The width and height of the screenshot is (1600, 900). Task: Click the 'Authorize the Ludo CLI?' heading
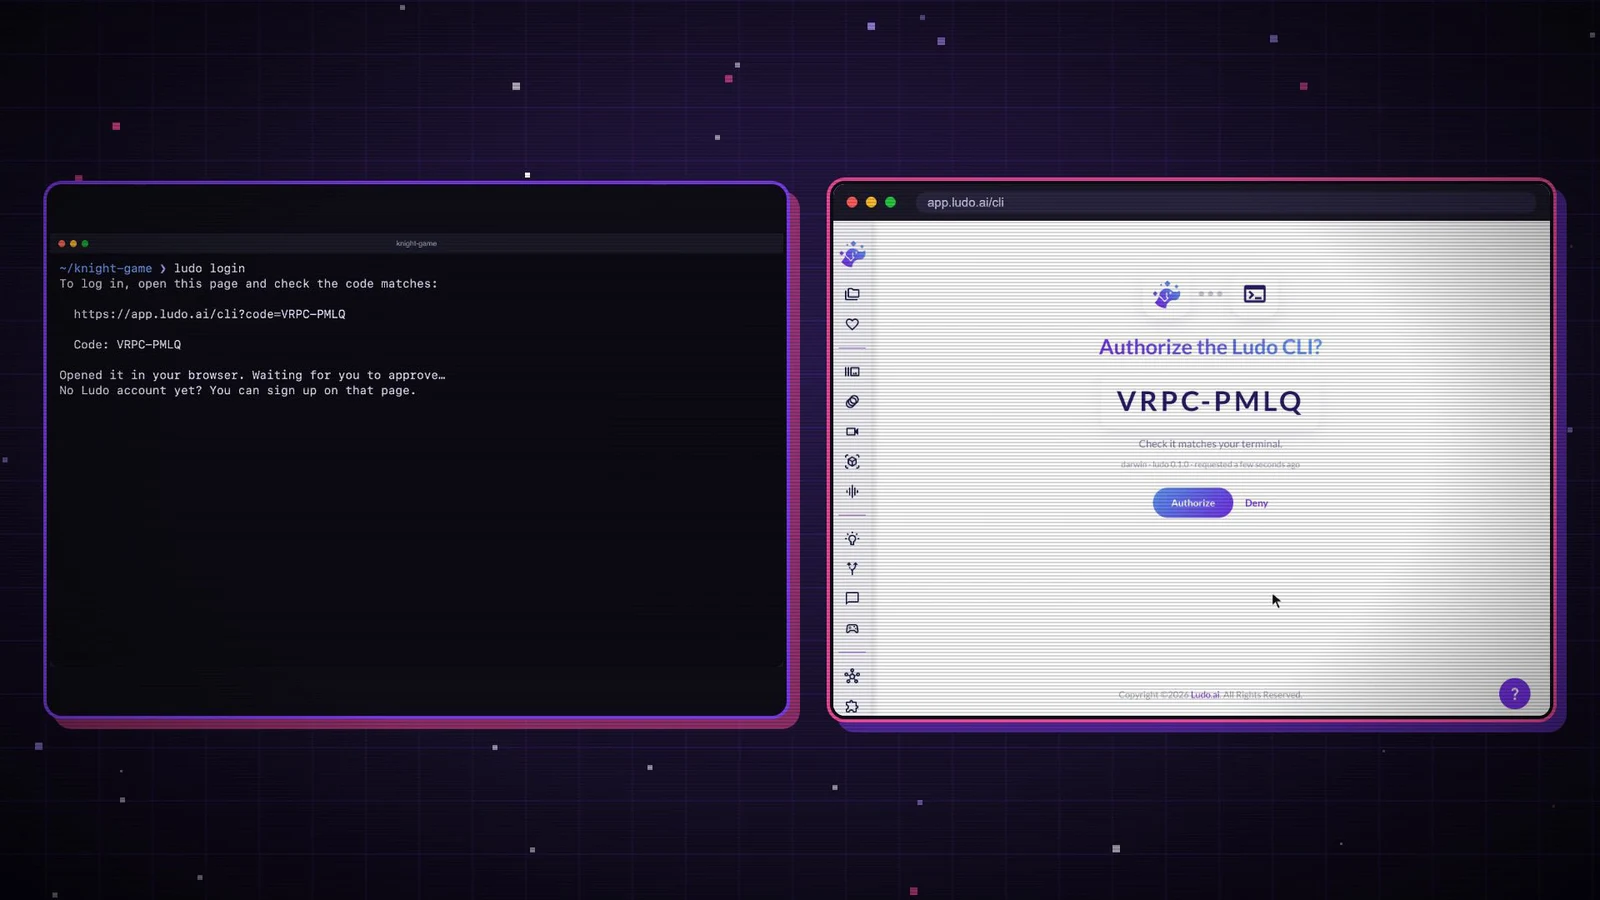point(1210,347)
